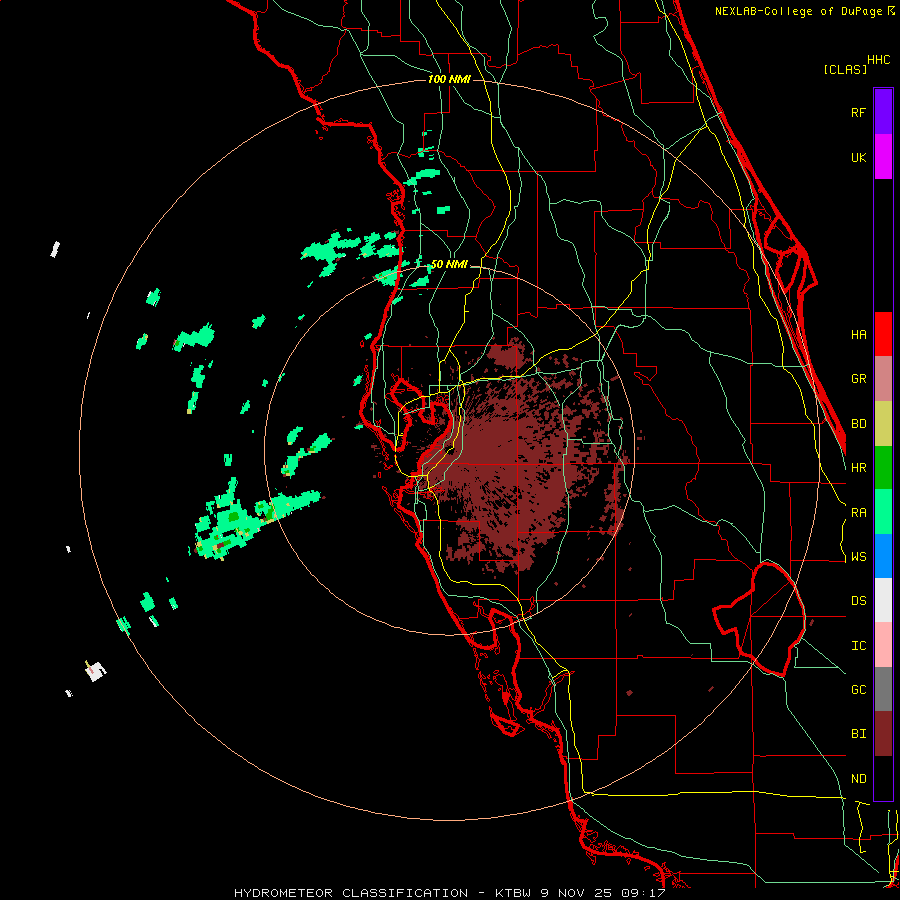
Task: Click the RA light green legend swatch
Action: point(883,512)
